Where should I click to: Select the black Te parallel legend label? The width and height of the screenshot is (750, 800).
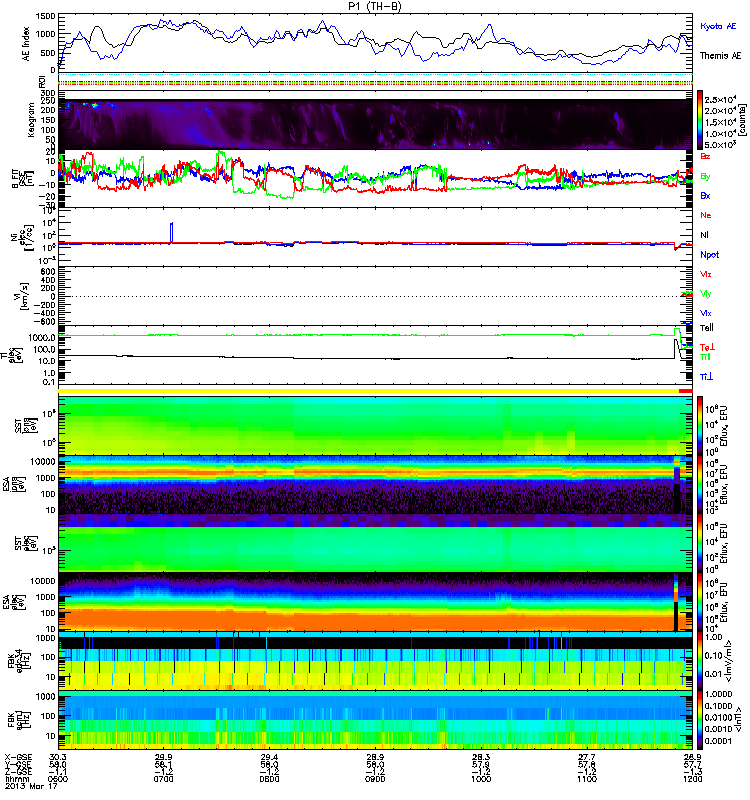(707, 328)
